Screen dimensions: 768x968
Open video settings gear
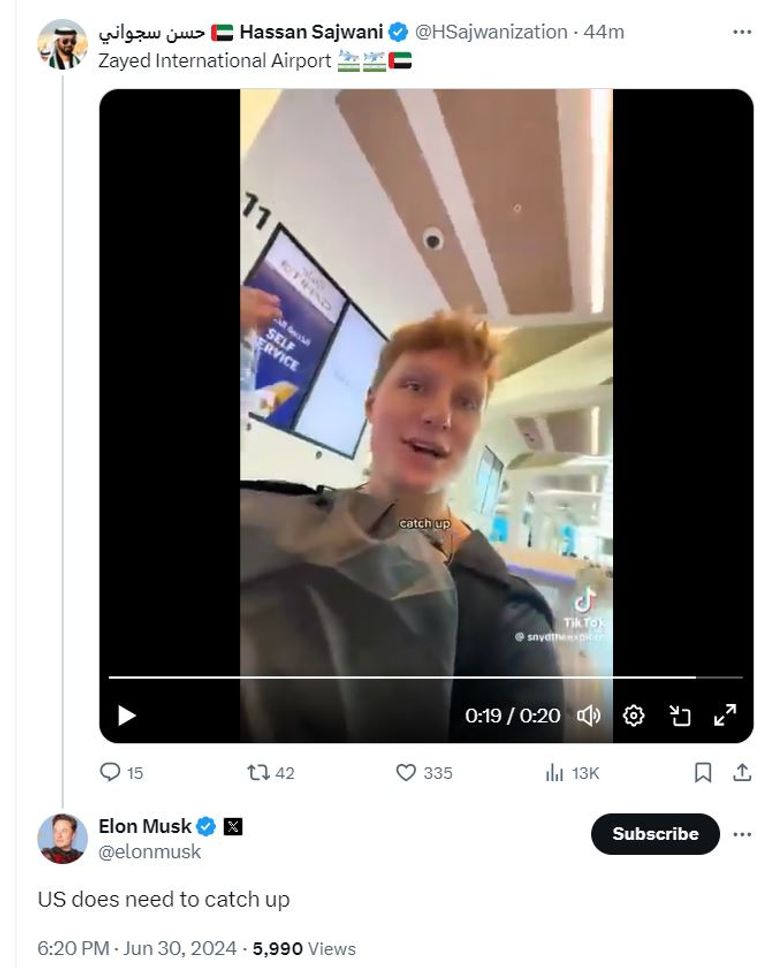633,715
